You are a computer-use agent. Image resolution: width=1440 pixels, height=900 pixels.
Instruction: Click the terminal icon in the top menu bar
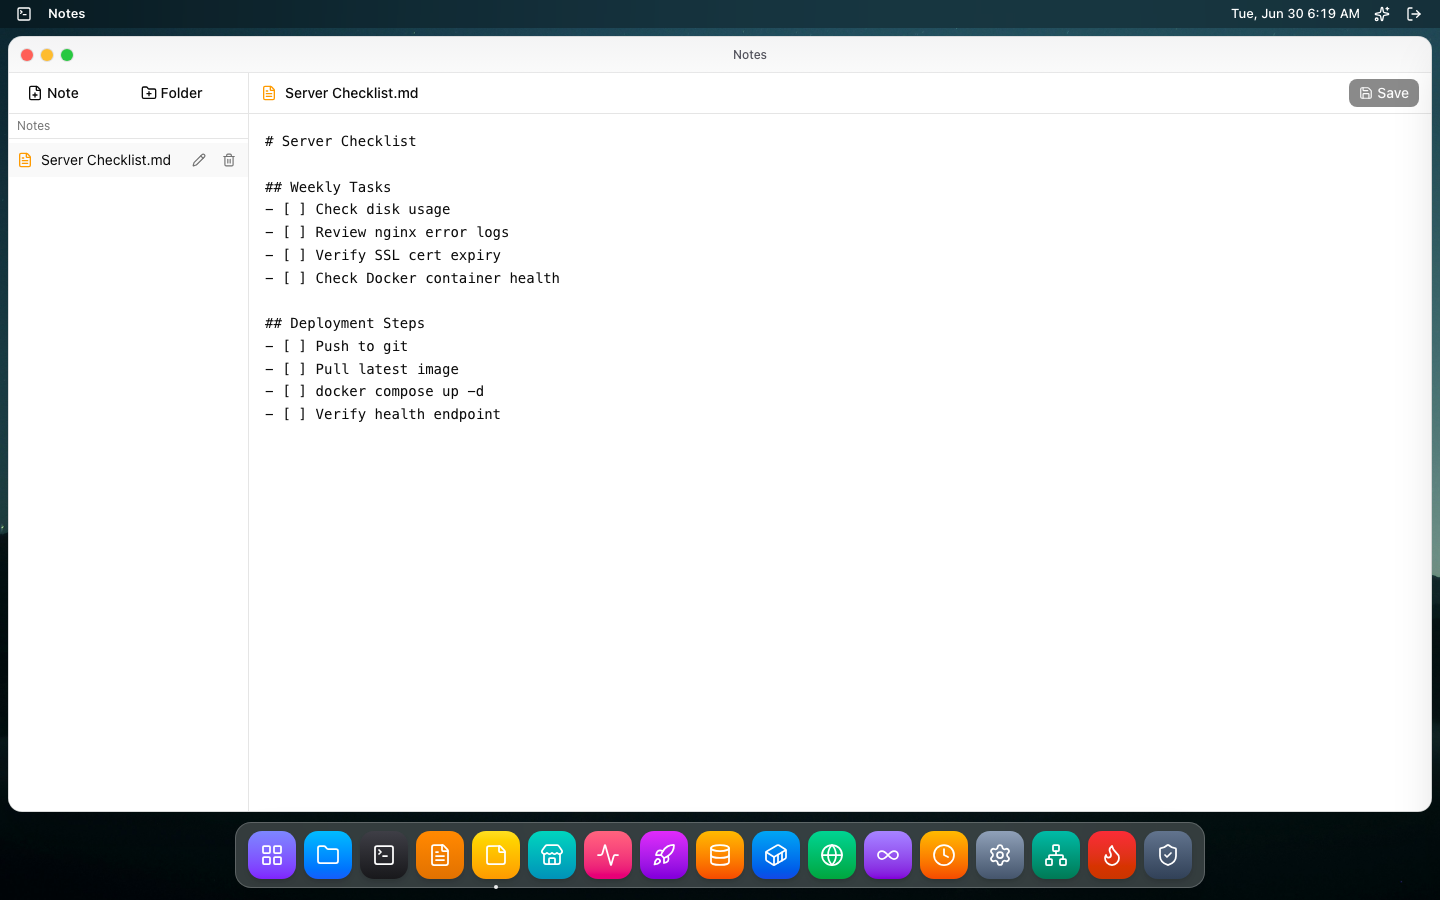click(x=24, y=14)
